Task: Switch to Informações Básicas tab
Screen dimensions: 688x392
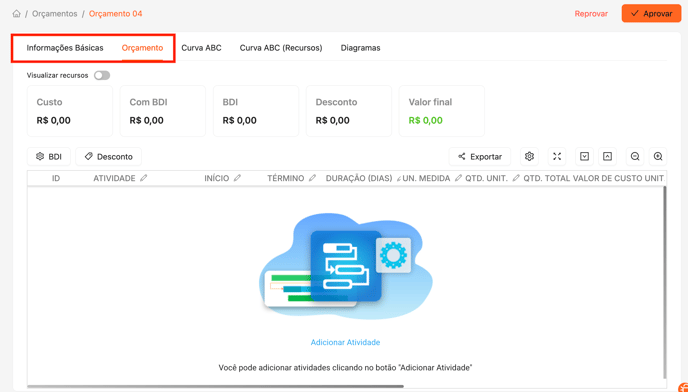Action: point(65,48)
